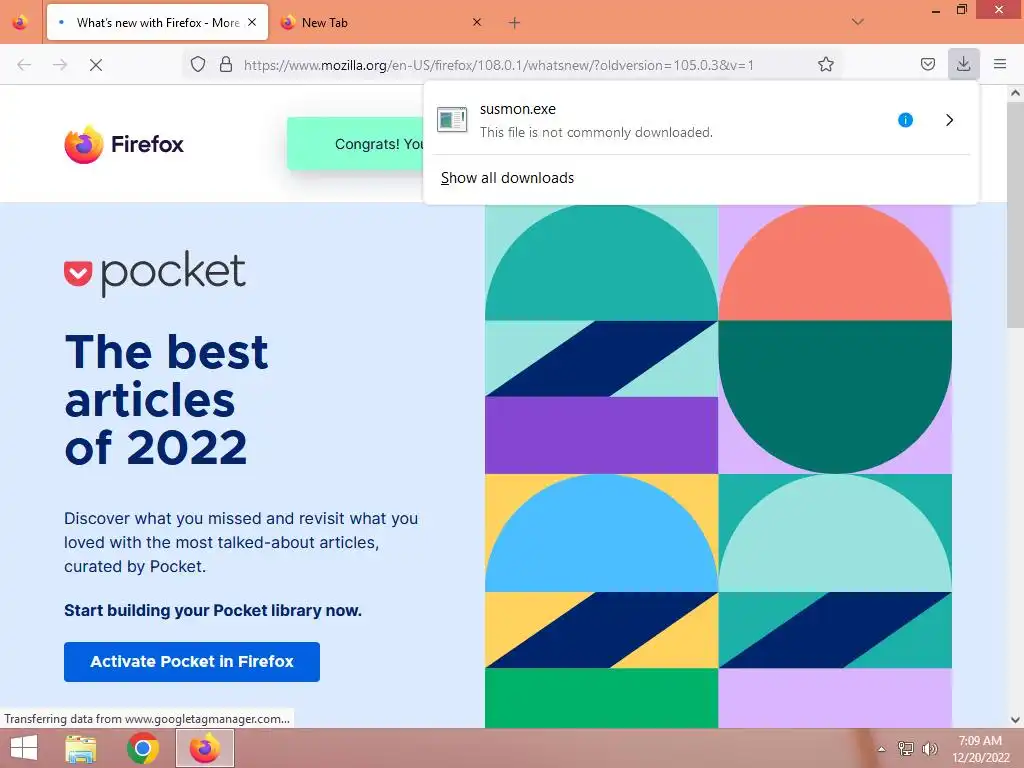Close the What's new with Firefox tab

(x=252, y=22)
